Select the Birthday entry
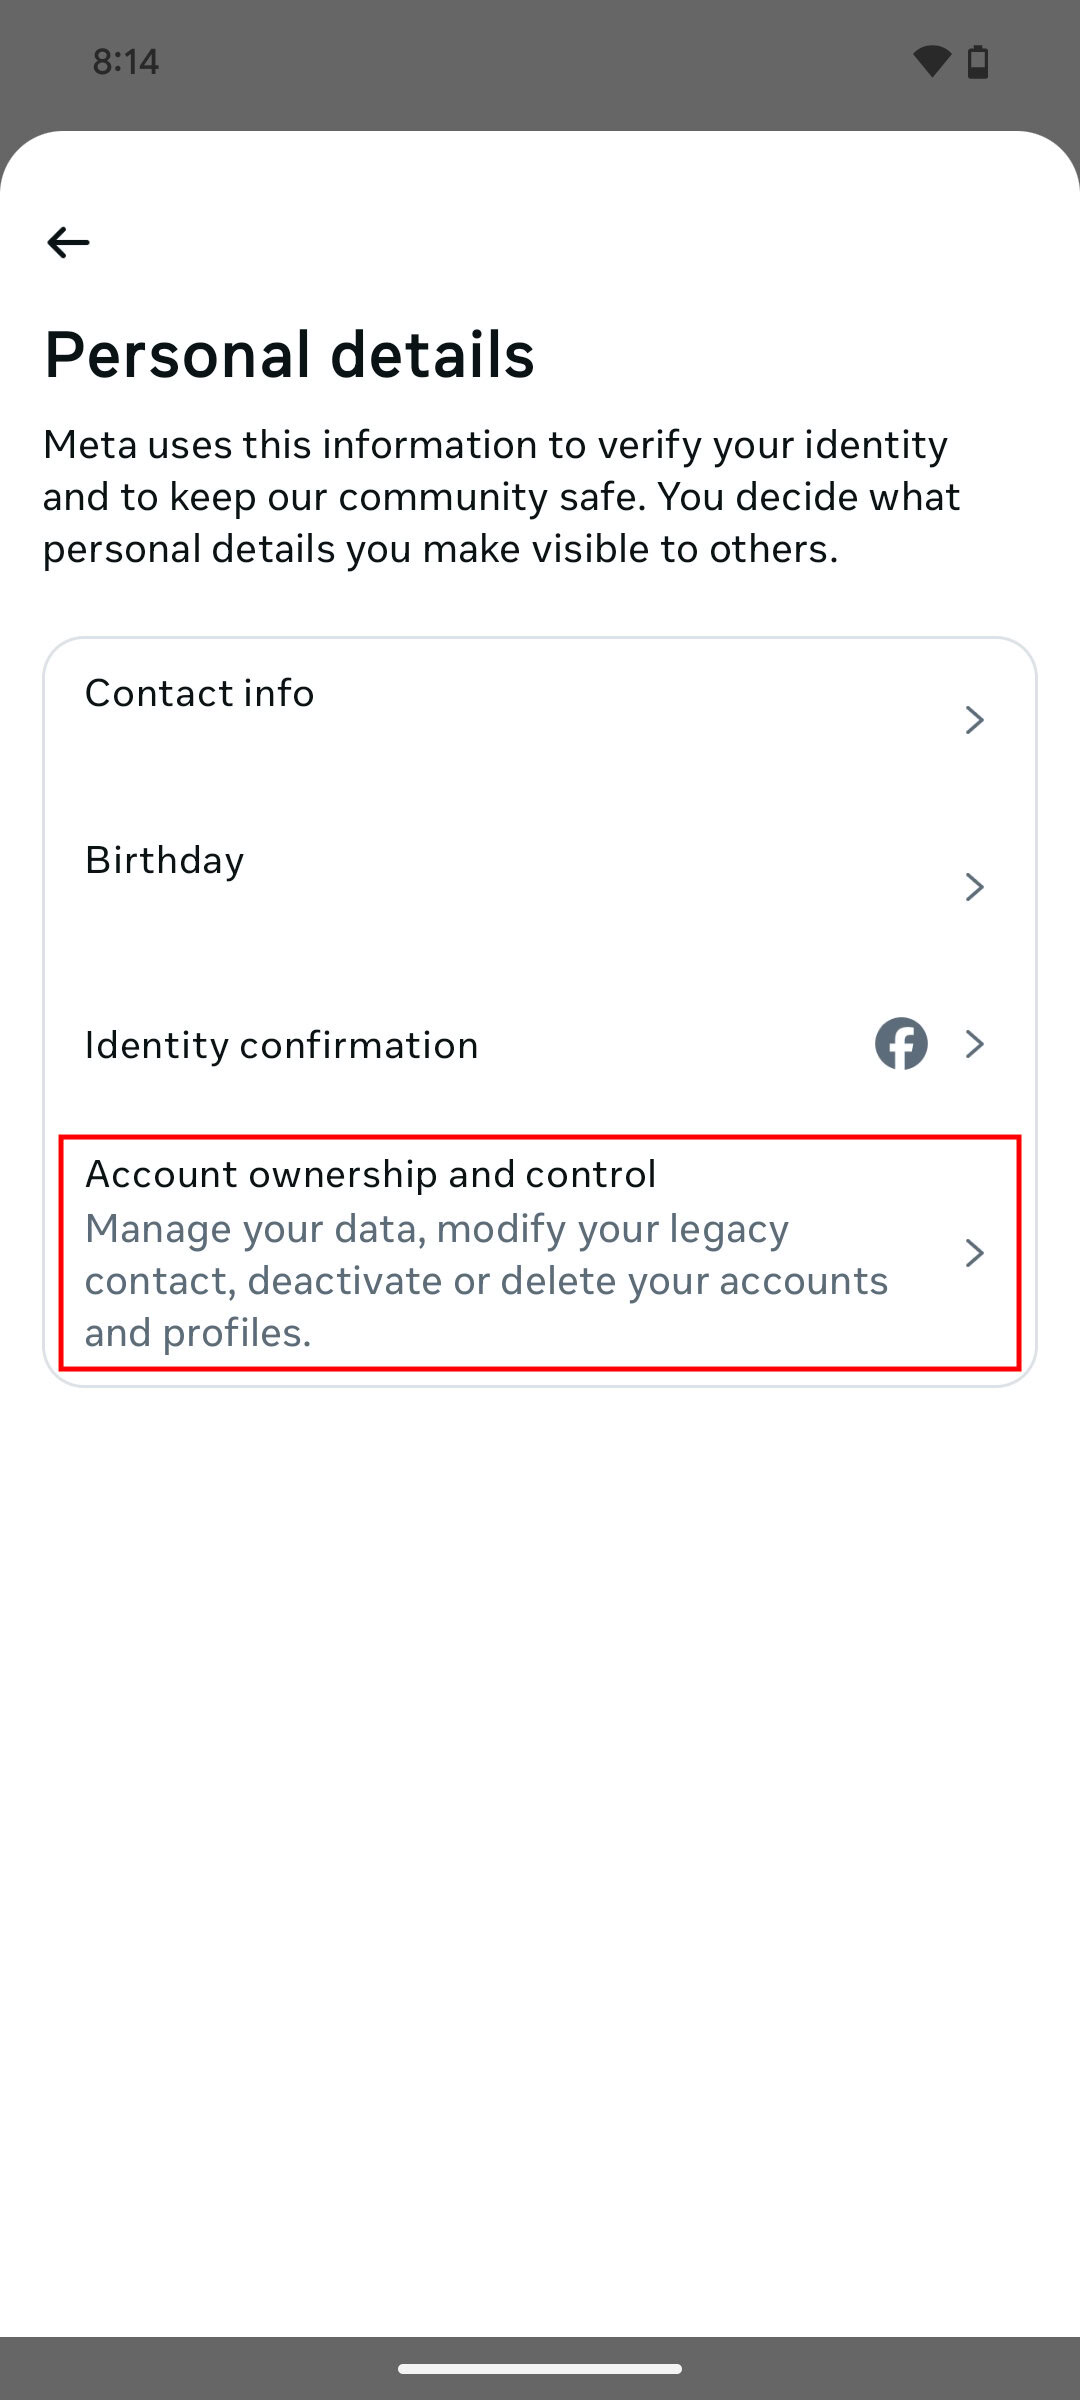Screen dimensions: 1080x2400 [x=165, y=860]
